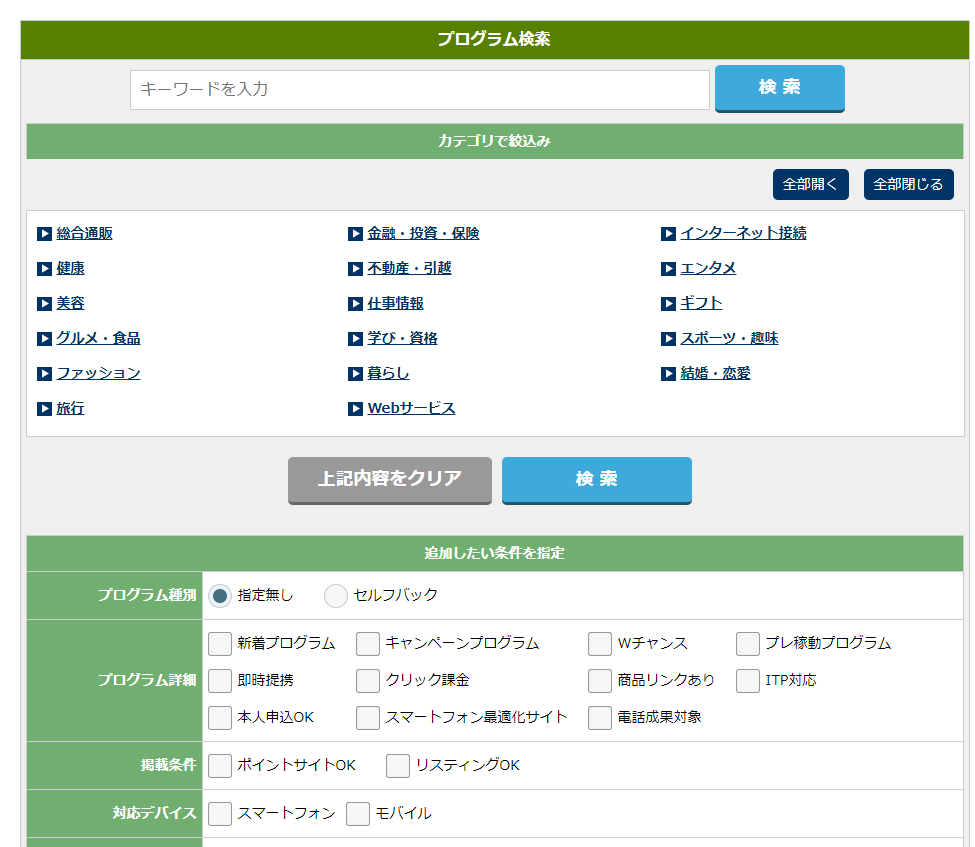Click the arrow icon beside 総合通販
The height and width of the screenshot is (847, 975).
44,234
